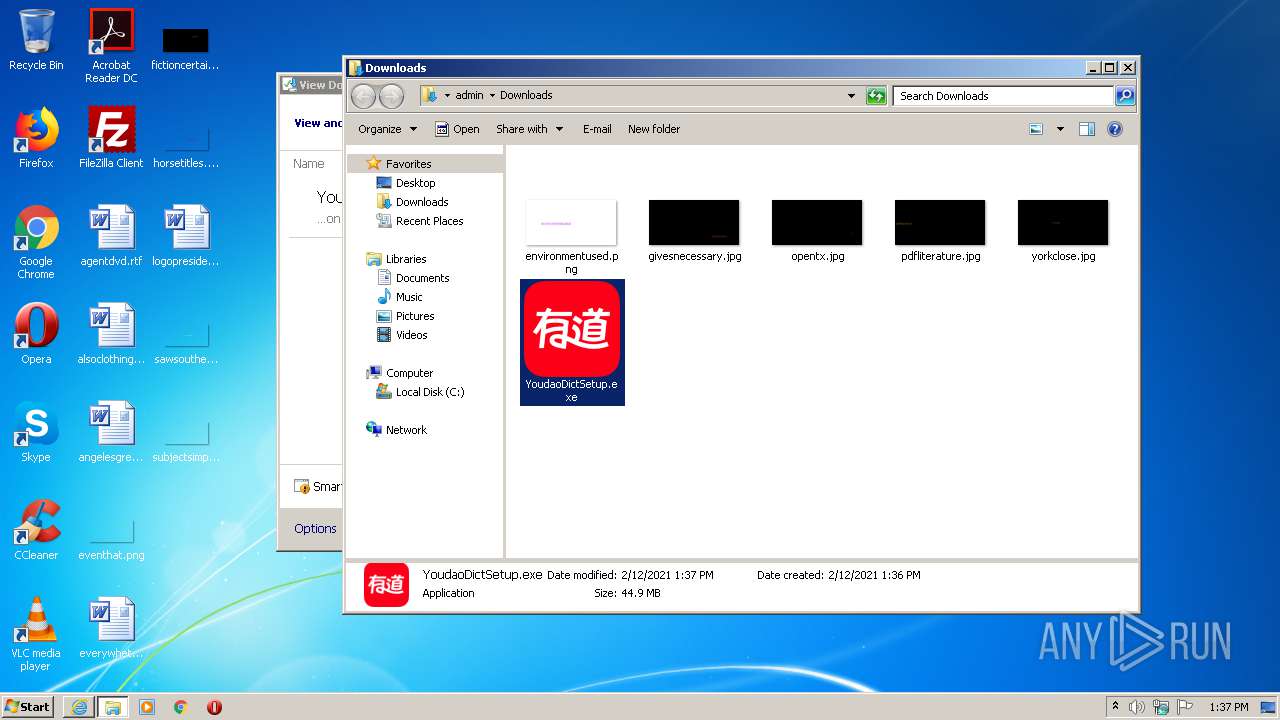Expand the views options dropdown arrow

[1060, 129]
